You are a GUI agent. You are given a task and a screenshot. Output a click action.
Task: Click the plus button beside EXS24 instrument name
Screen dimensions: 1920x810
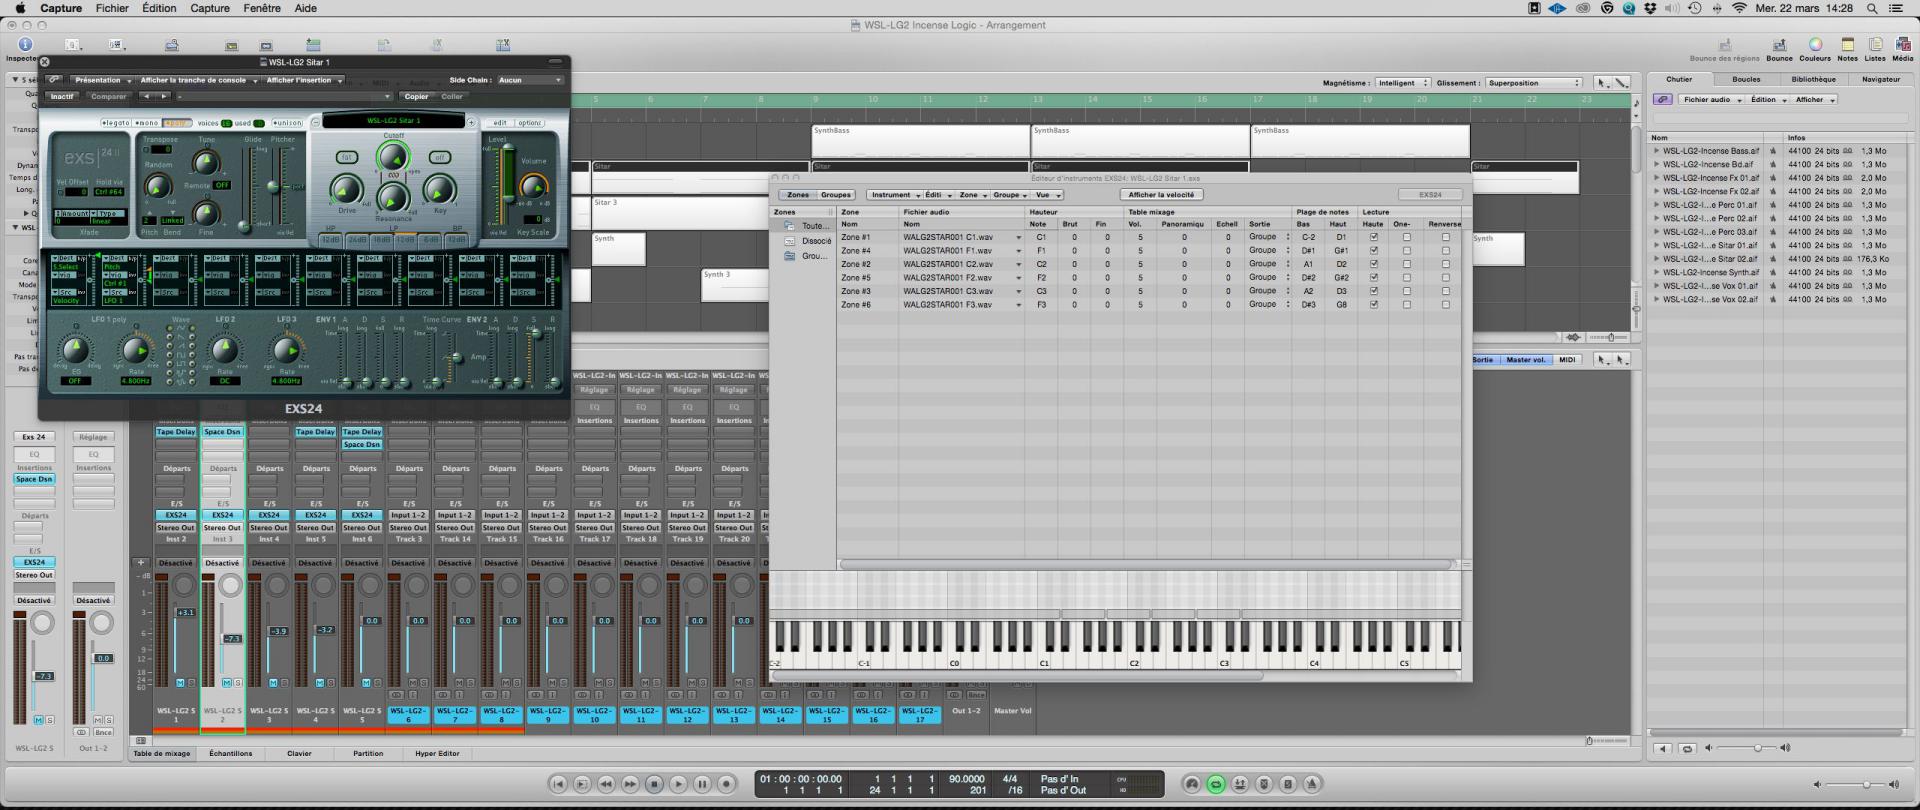click(x=471, y=123)
